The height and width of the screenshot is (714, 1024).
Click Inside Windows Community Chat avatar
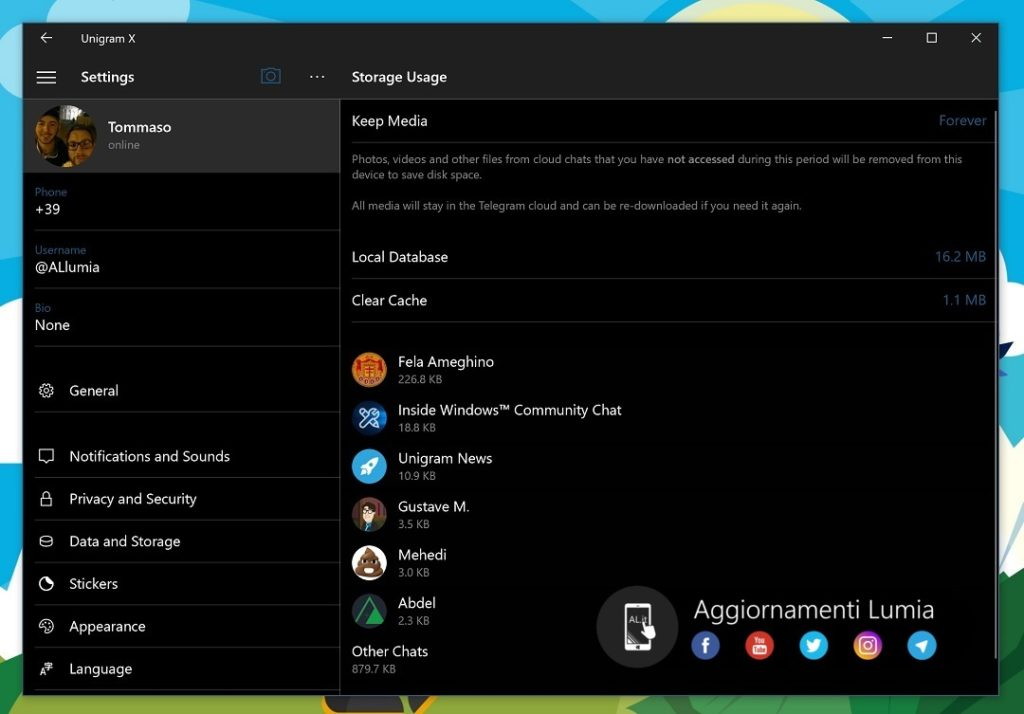click(x=369, y=417)
